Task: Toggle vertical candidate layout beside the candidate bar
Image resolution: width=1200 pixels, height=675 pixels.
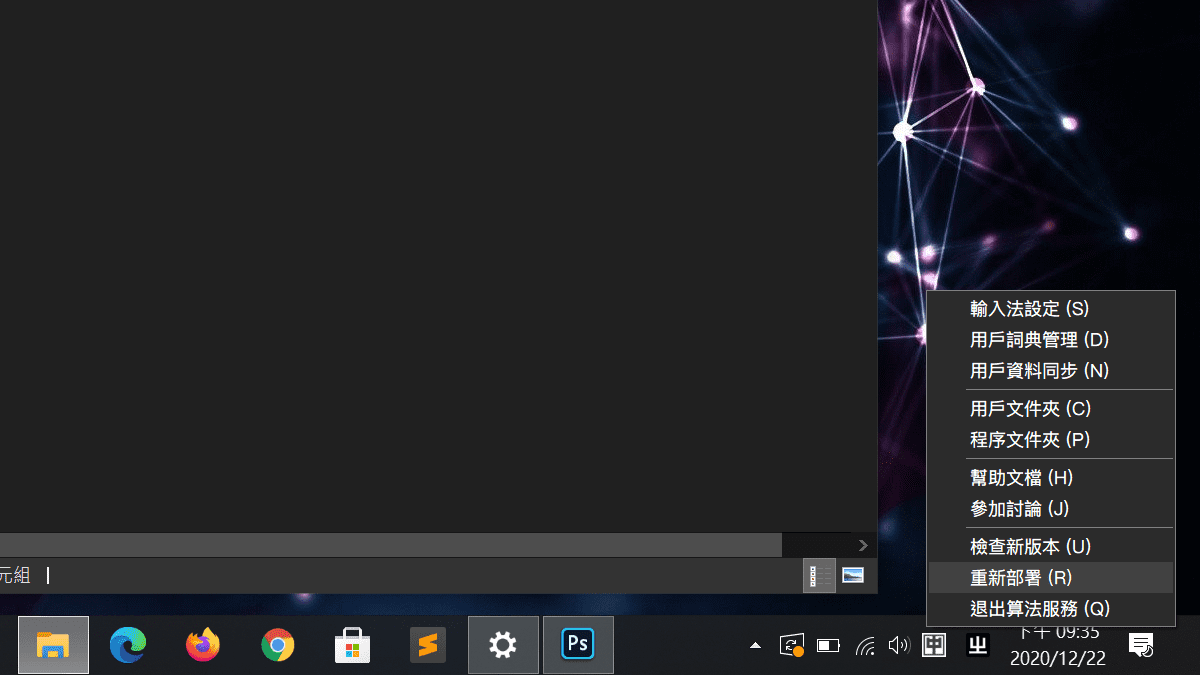Action: tap(819, 576)
